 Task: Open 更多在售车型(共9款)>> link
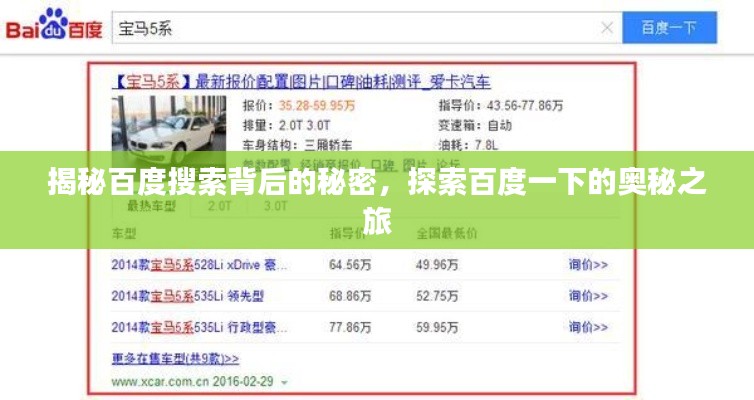pyautogui.click(x=175, y=359)
